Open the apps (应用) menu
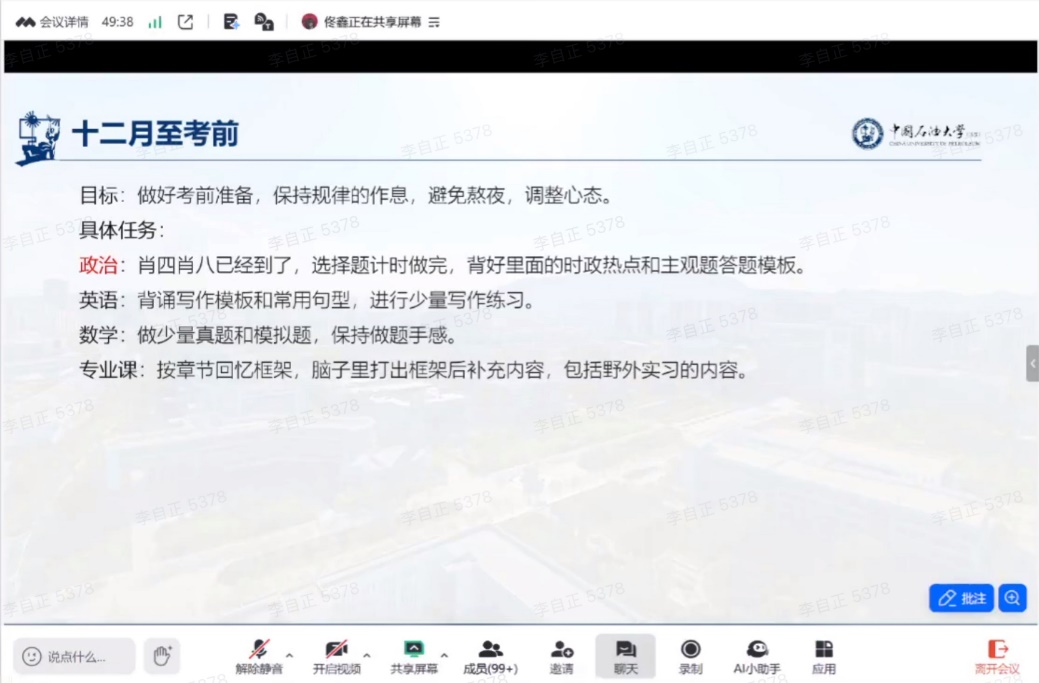The height and width of the screenshot is (683, 1039). [x=823, y=655]
